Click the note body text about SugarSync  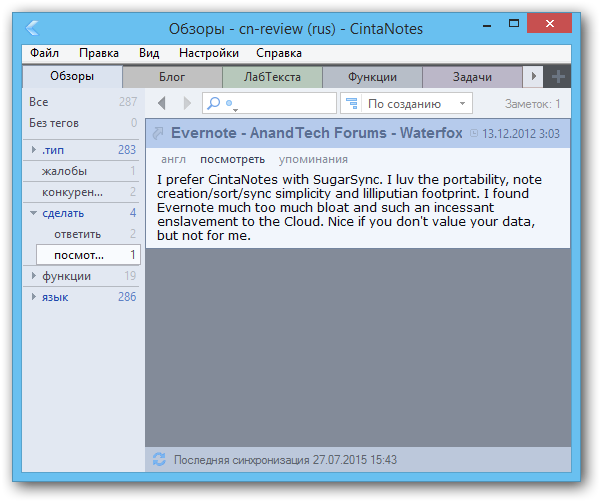pyautogui.click(x=349, y=207)
